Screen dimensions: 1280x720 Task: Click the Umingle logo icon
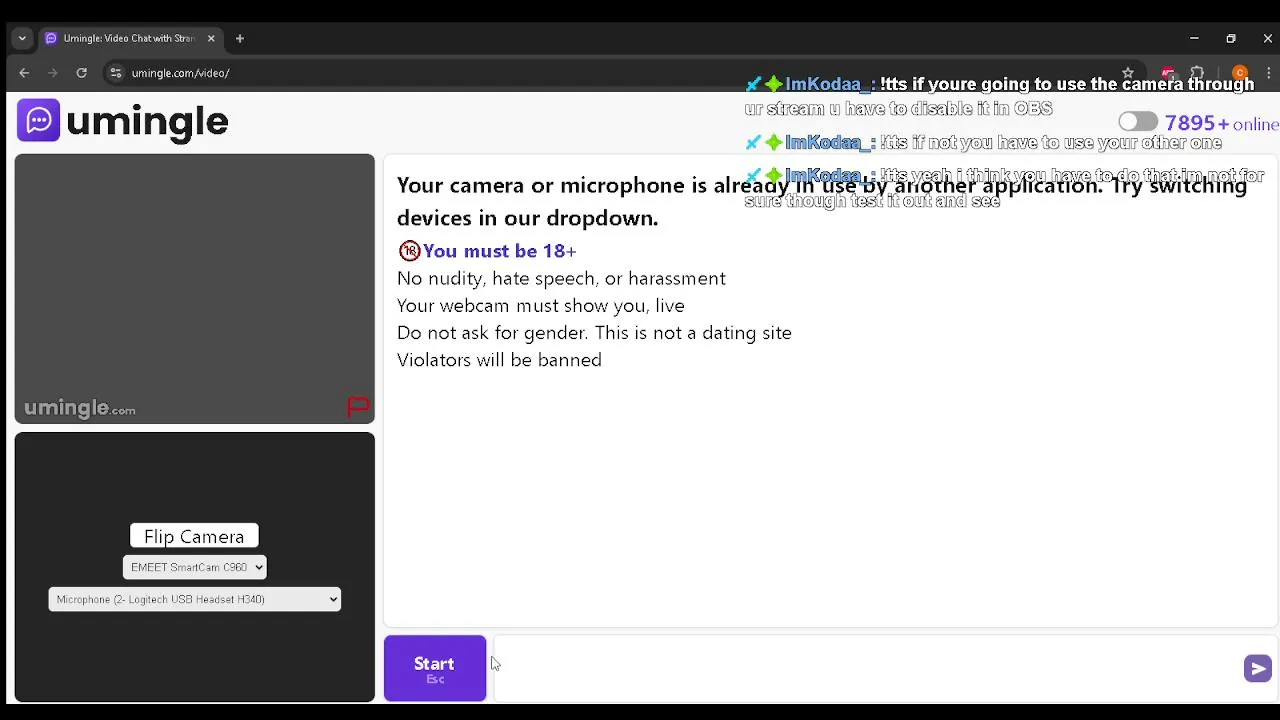click(38, 121)
